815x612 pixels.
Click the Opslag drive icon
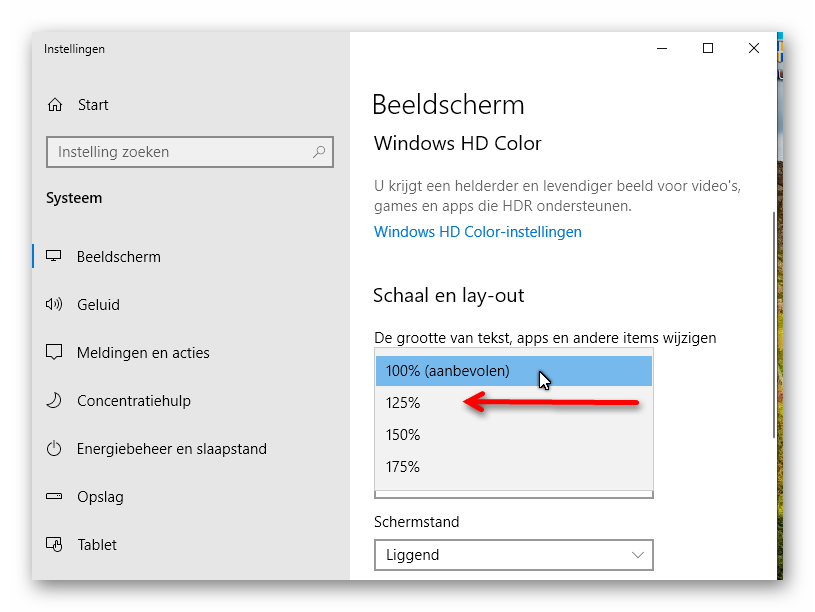click(54, 496)
